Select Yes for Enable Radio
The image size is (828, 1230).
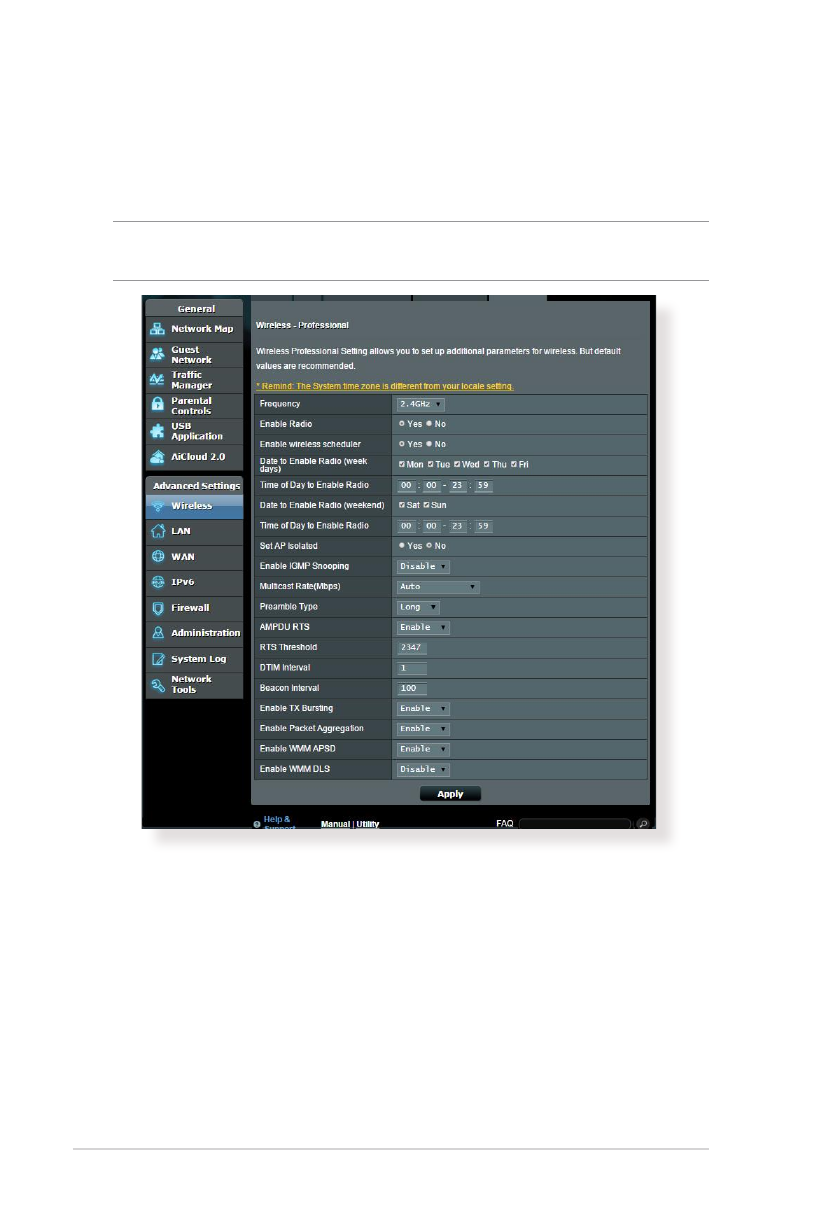coord(402,424)
